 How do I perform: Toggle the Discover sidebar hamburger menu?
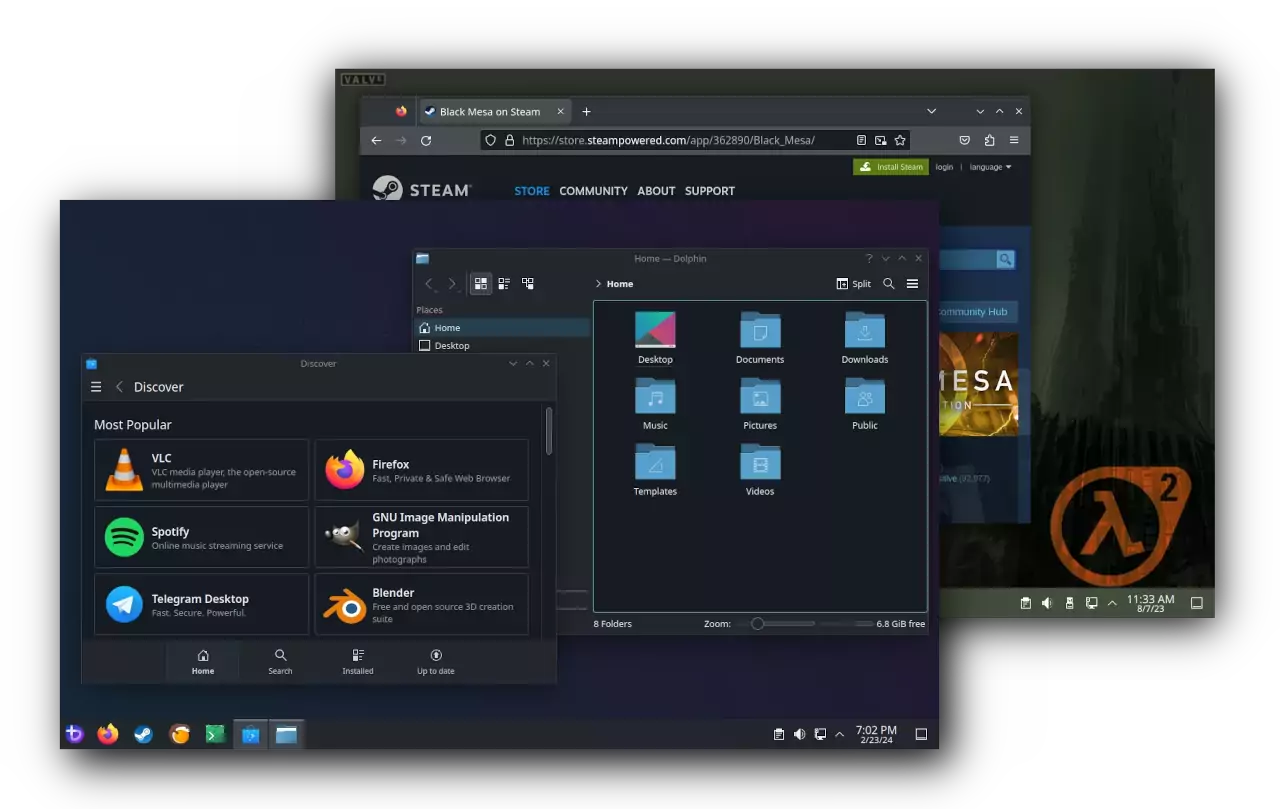click(x=96, y=387)
